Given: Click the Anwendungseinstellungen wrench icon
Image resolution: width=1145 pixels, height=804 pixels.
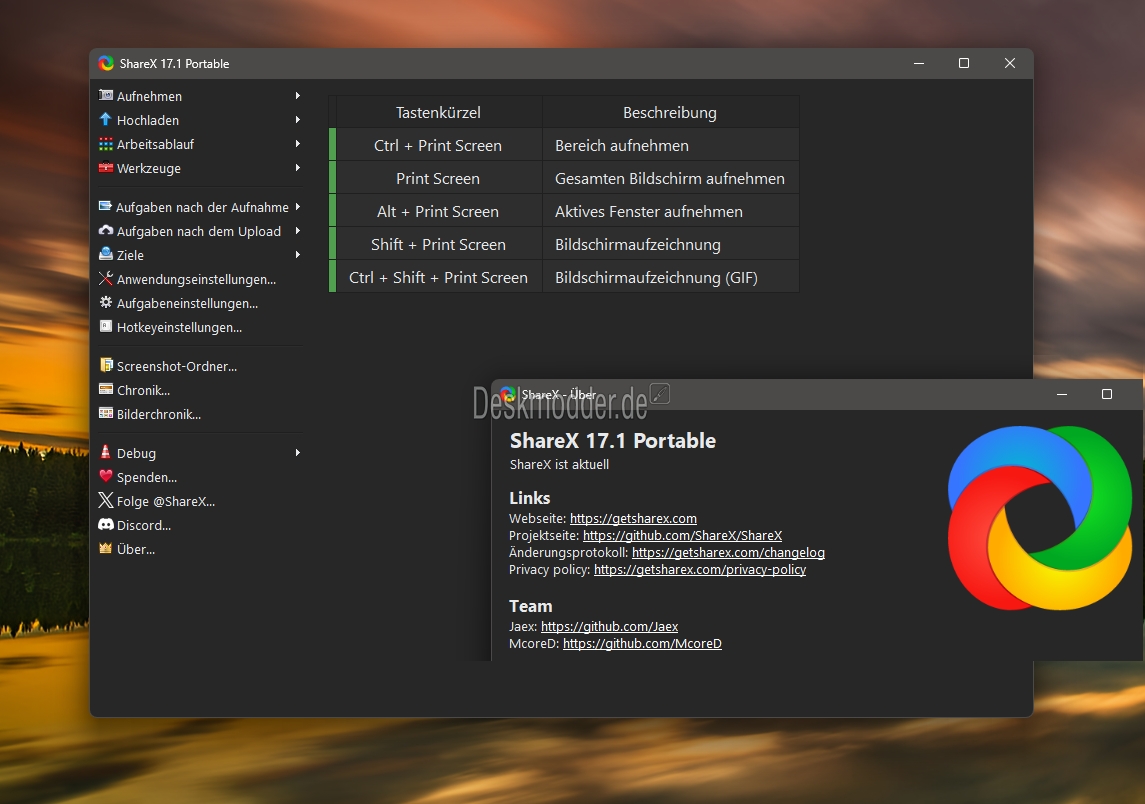Looking at the screenshot, I should point(106,279).
